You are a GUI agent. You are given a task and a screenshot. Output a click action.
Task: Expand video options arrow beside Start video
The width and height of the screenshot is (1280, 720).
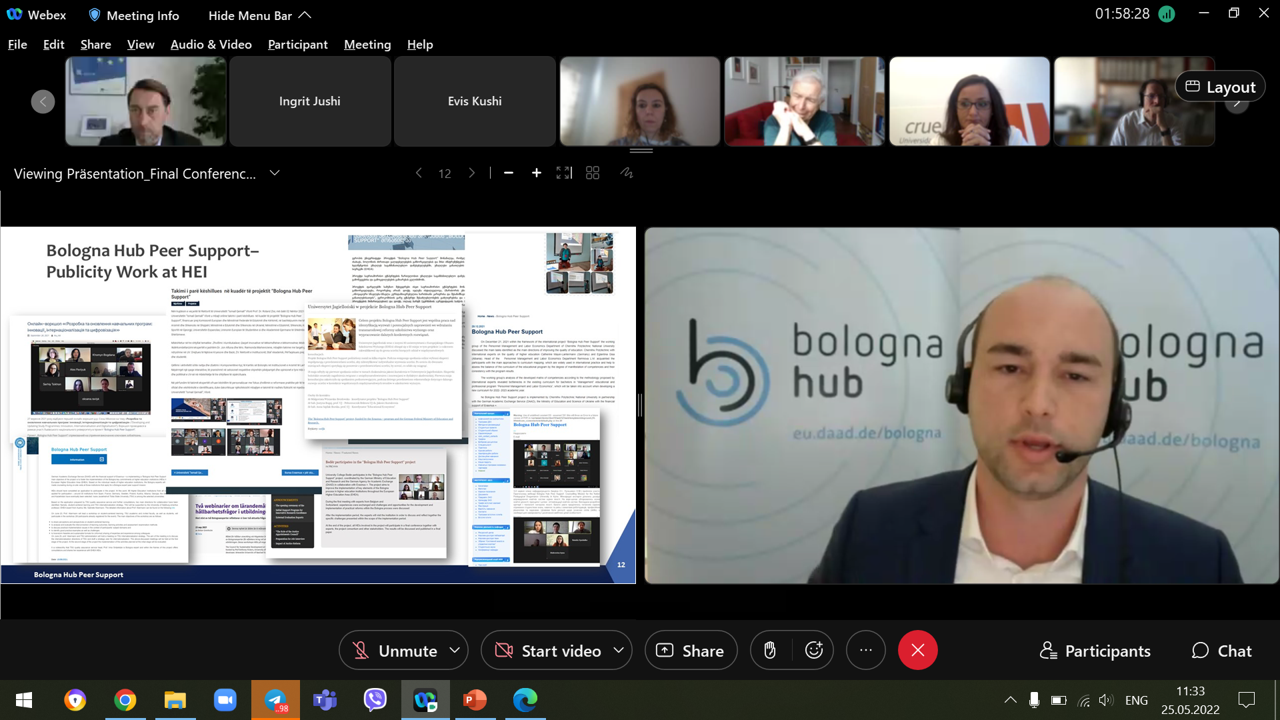(x=618, y=651)
